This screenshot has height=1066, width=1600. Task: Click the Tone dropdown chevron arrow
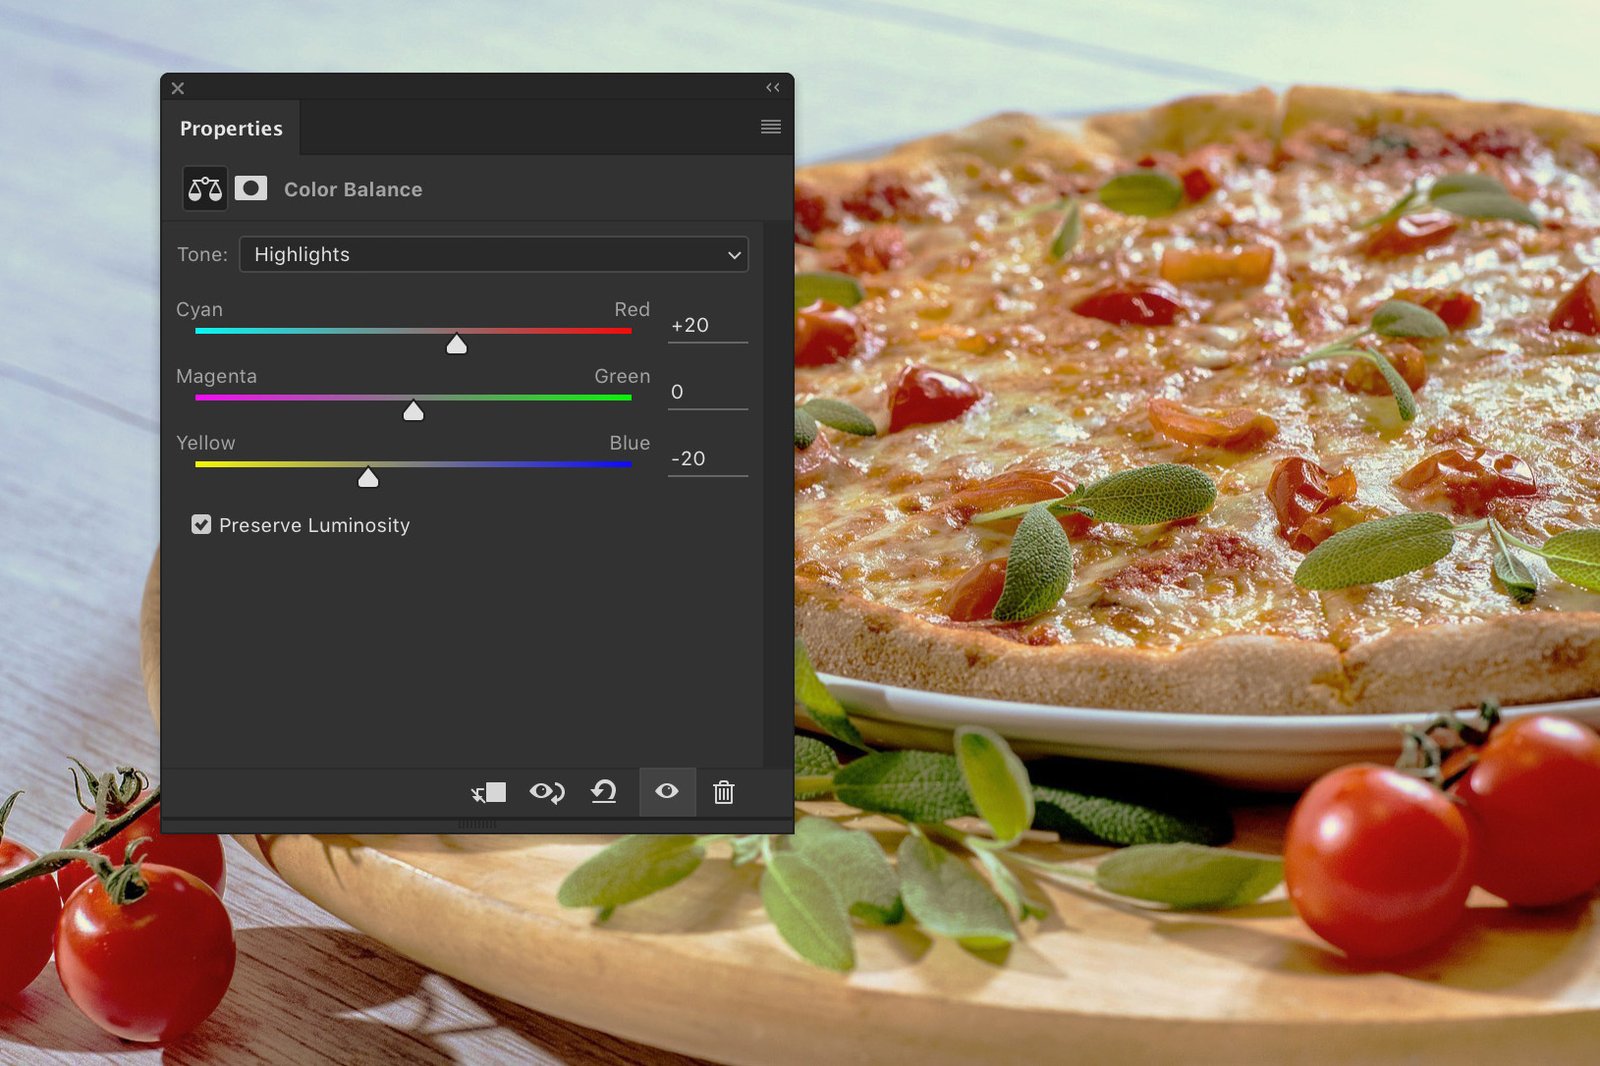pos(733,254)
